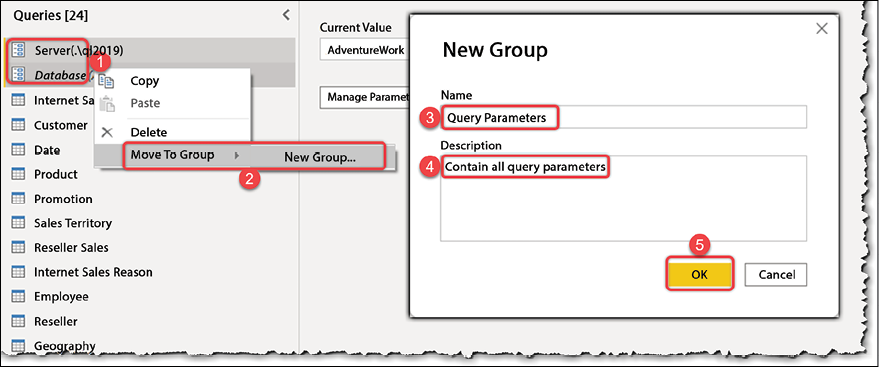Viewport: 879px width, 367px height.
Task: Click the Customer table icon
Action: (18, 124)
